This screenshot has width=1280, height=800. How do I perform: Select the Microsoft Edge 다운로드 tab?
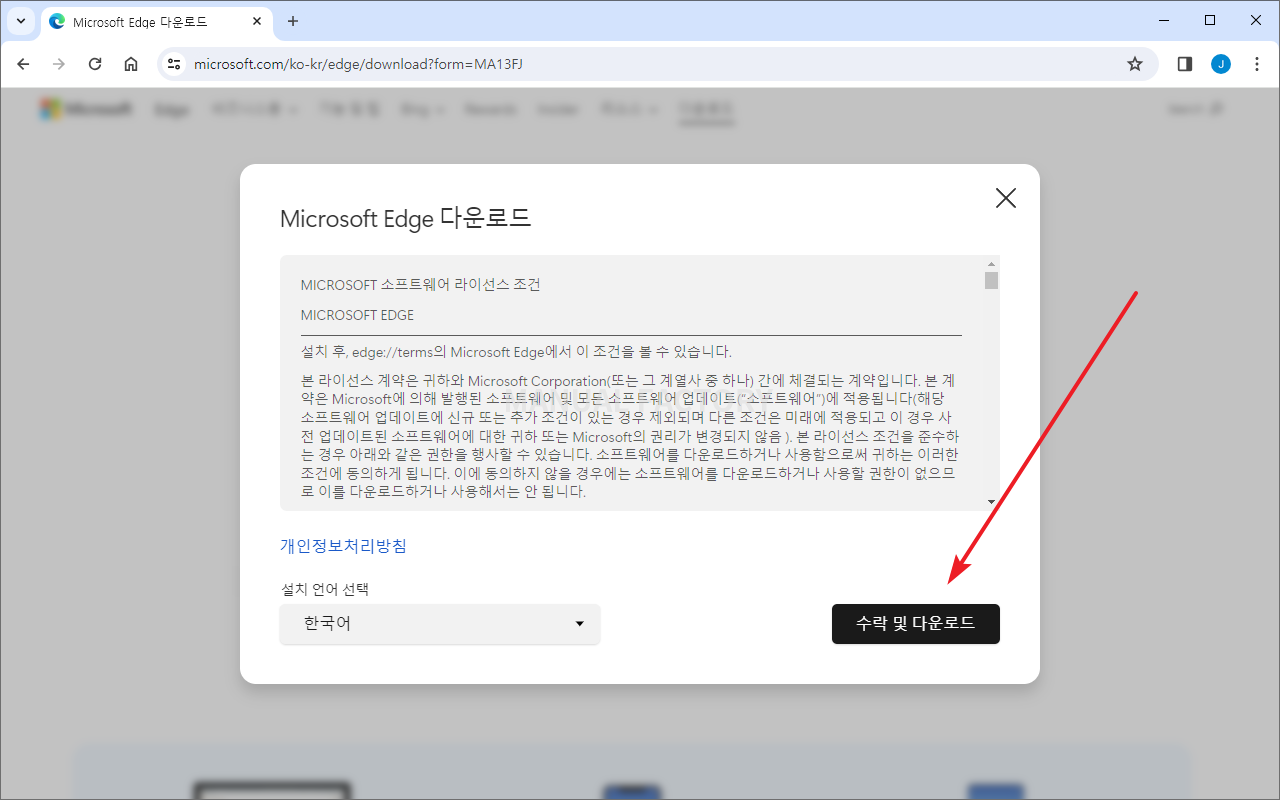click(157, 22)
